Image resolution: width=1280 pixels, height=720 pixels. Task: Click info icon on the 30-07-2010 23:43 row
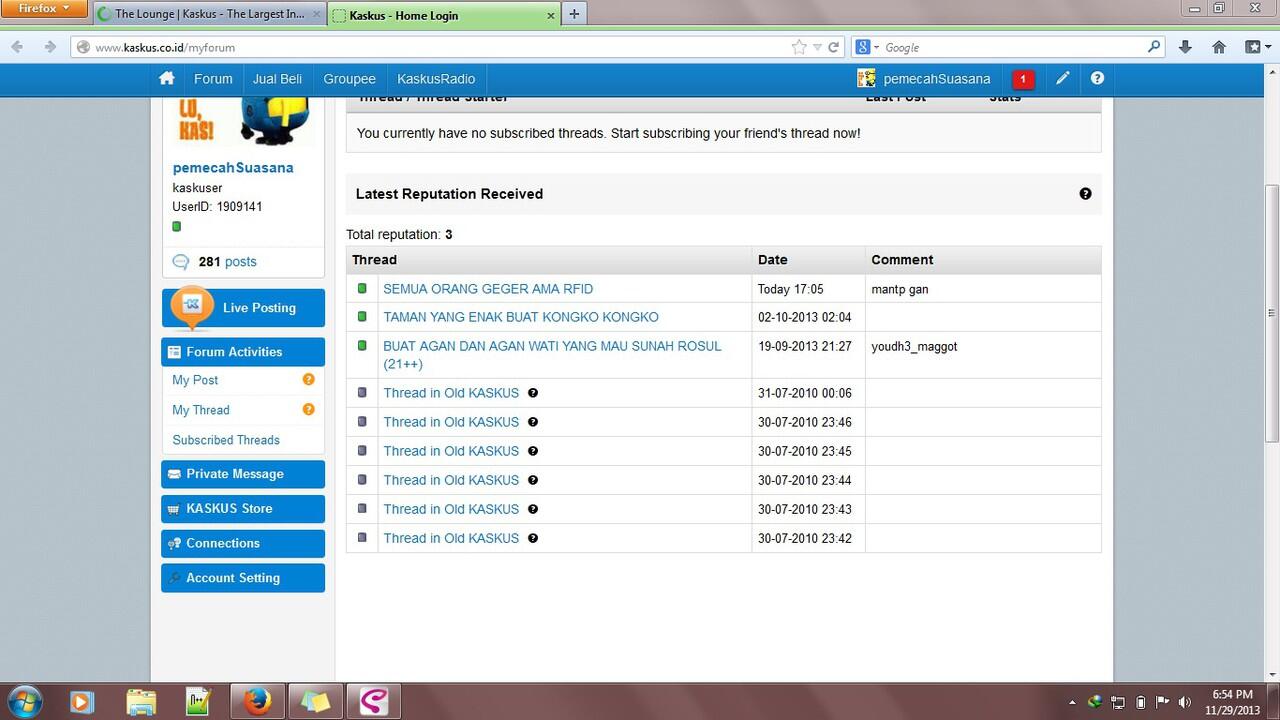pos(533,509)
